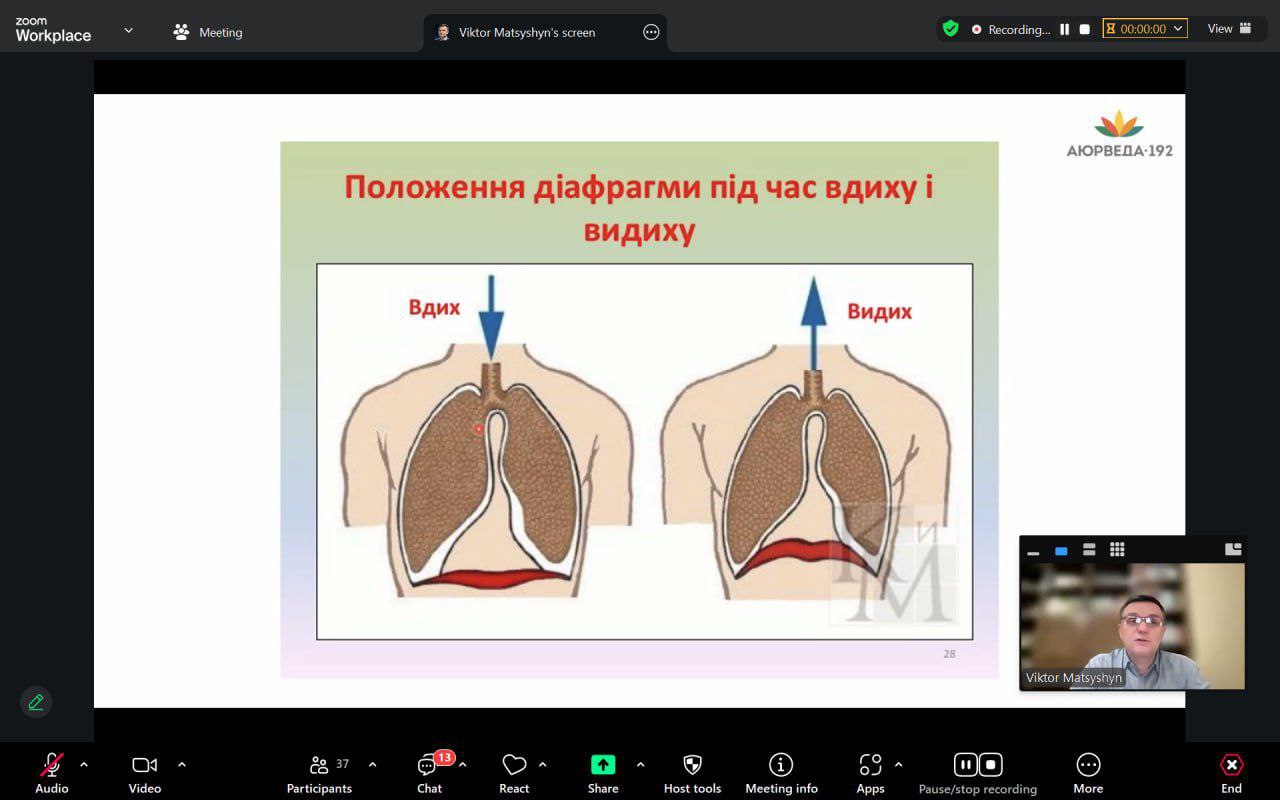Switch video panel to grid view
This screenshot has width=1280, height=800.
(1117, 550)
